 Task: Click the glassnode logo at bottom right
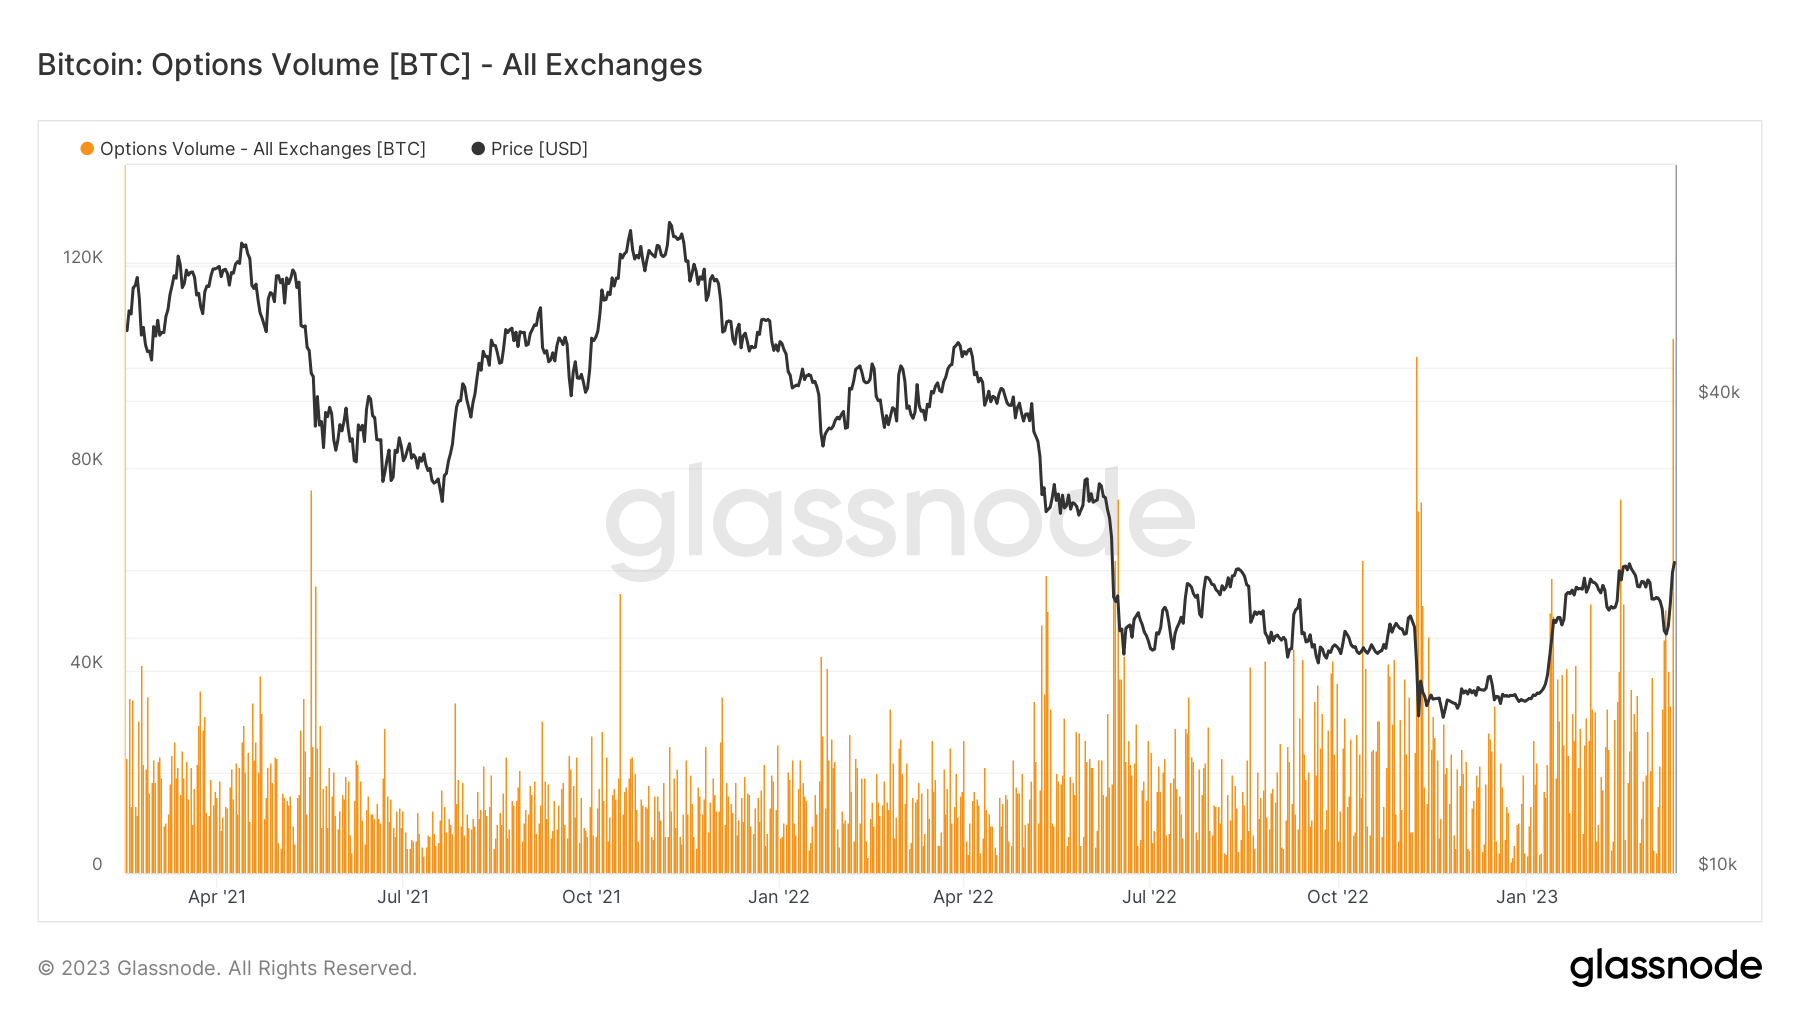pyautogui.click(x=1665, y=967)
